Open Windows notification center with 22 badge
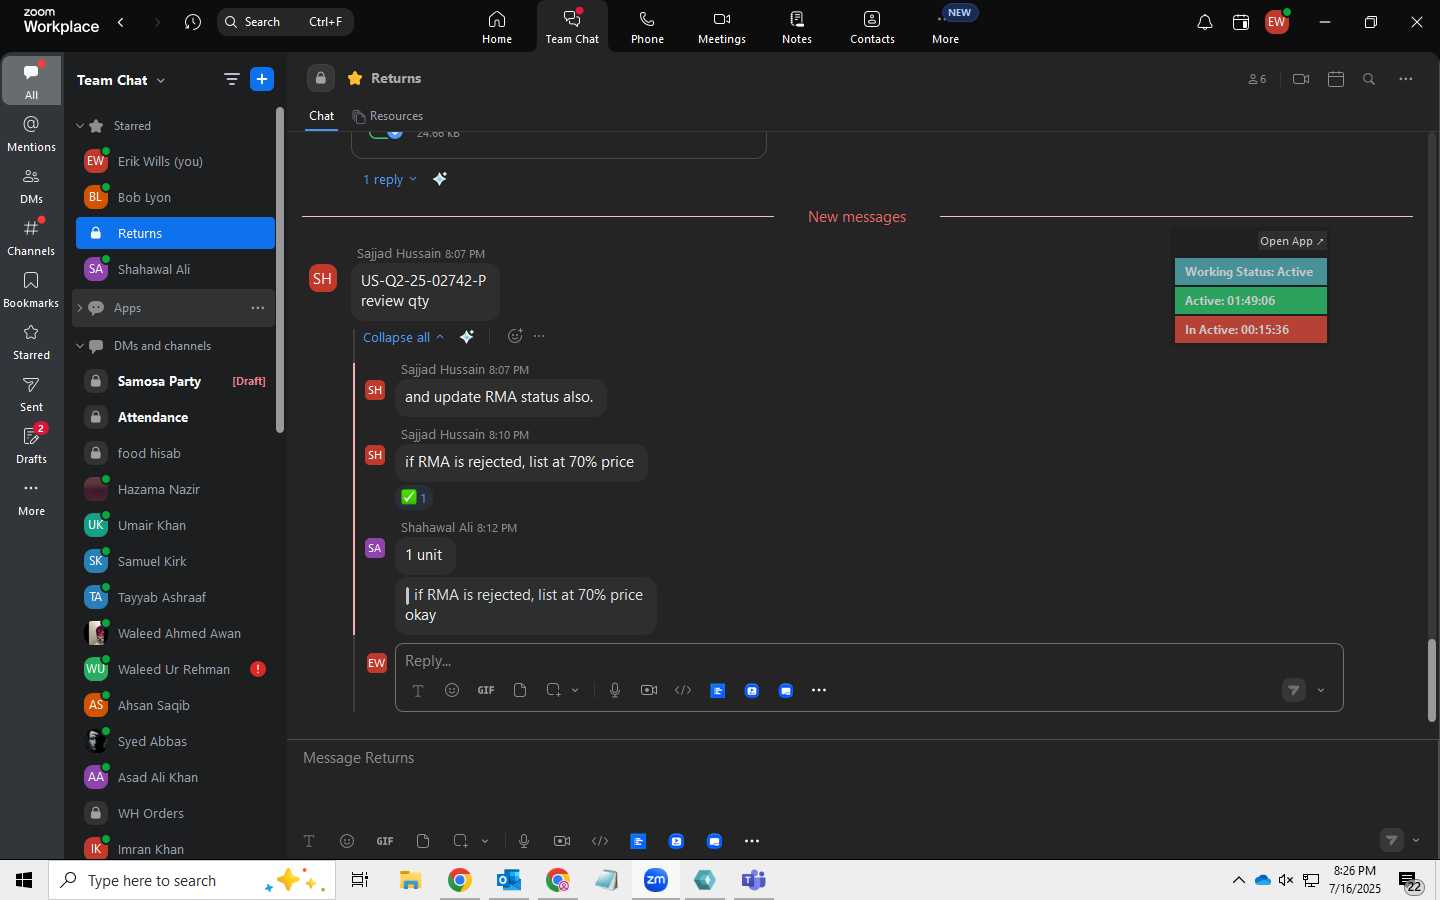 pos(1410,882)
